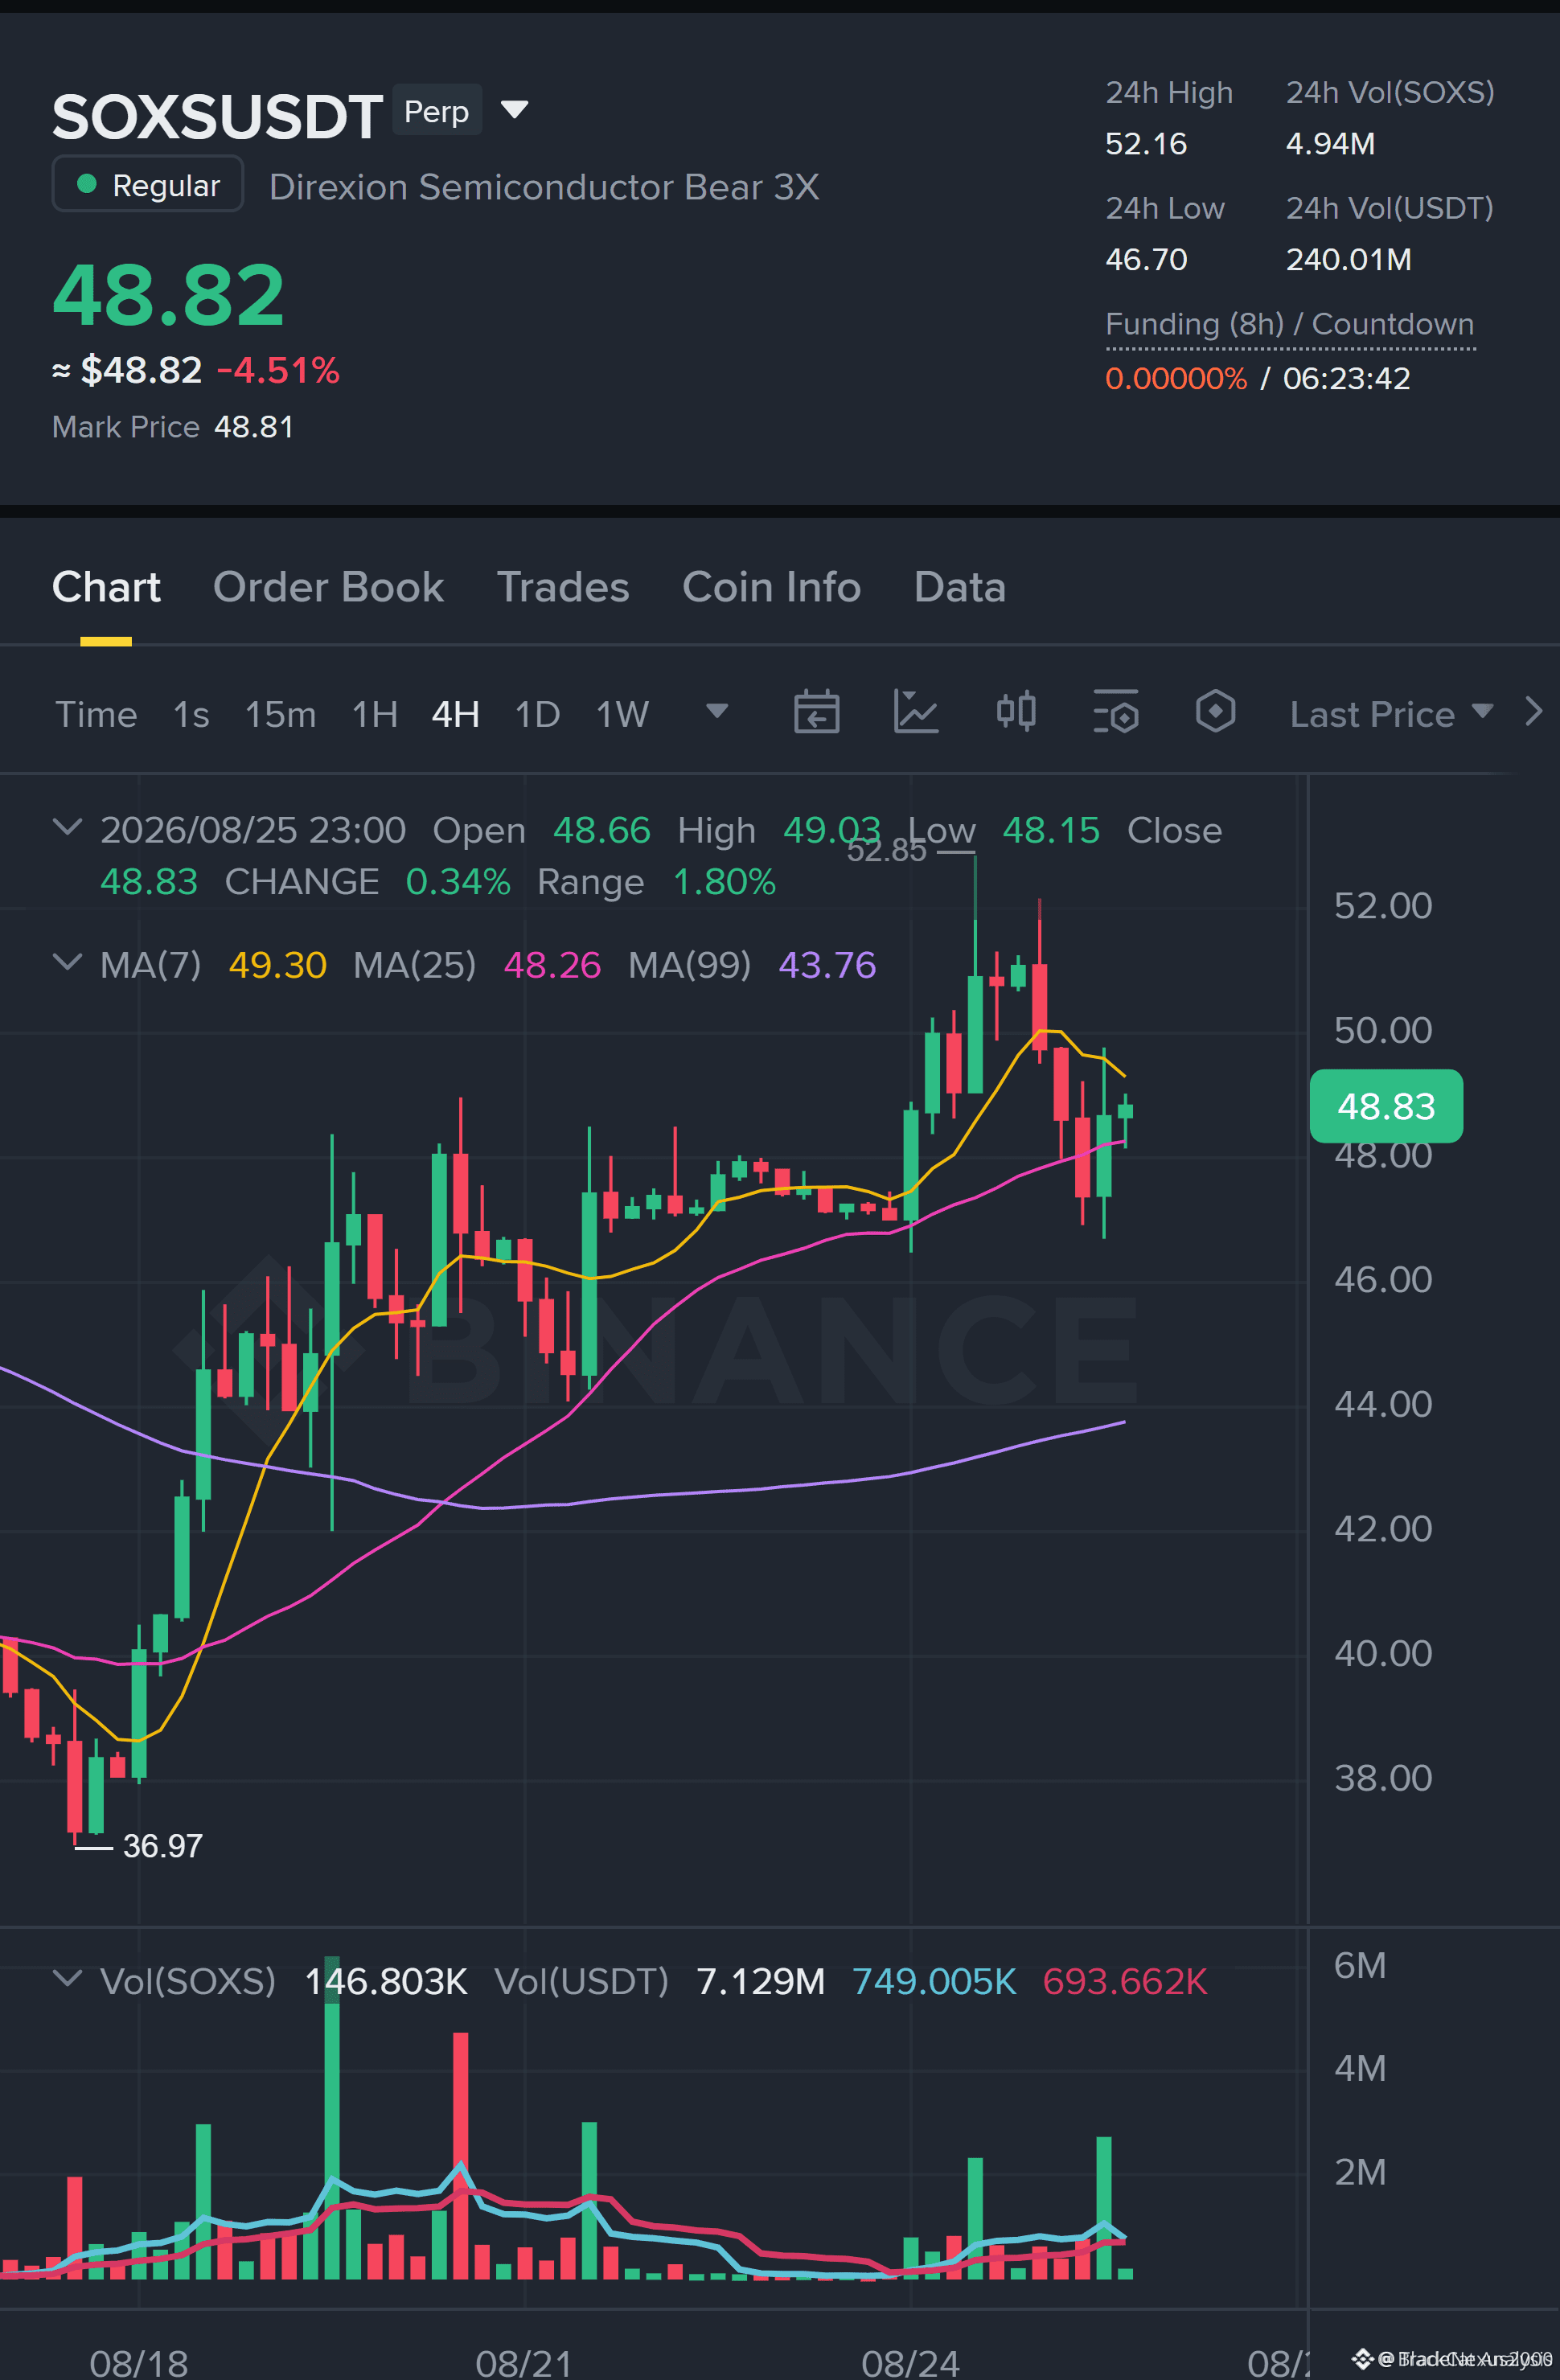
Task: Tap the 24h Vol(SOXS) value 4.94M
Action: click(x=1330, y=143)
